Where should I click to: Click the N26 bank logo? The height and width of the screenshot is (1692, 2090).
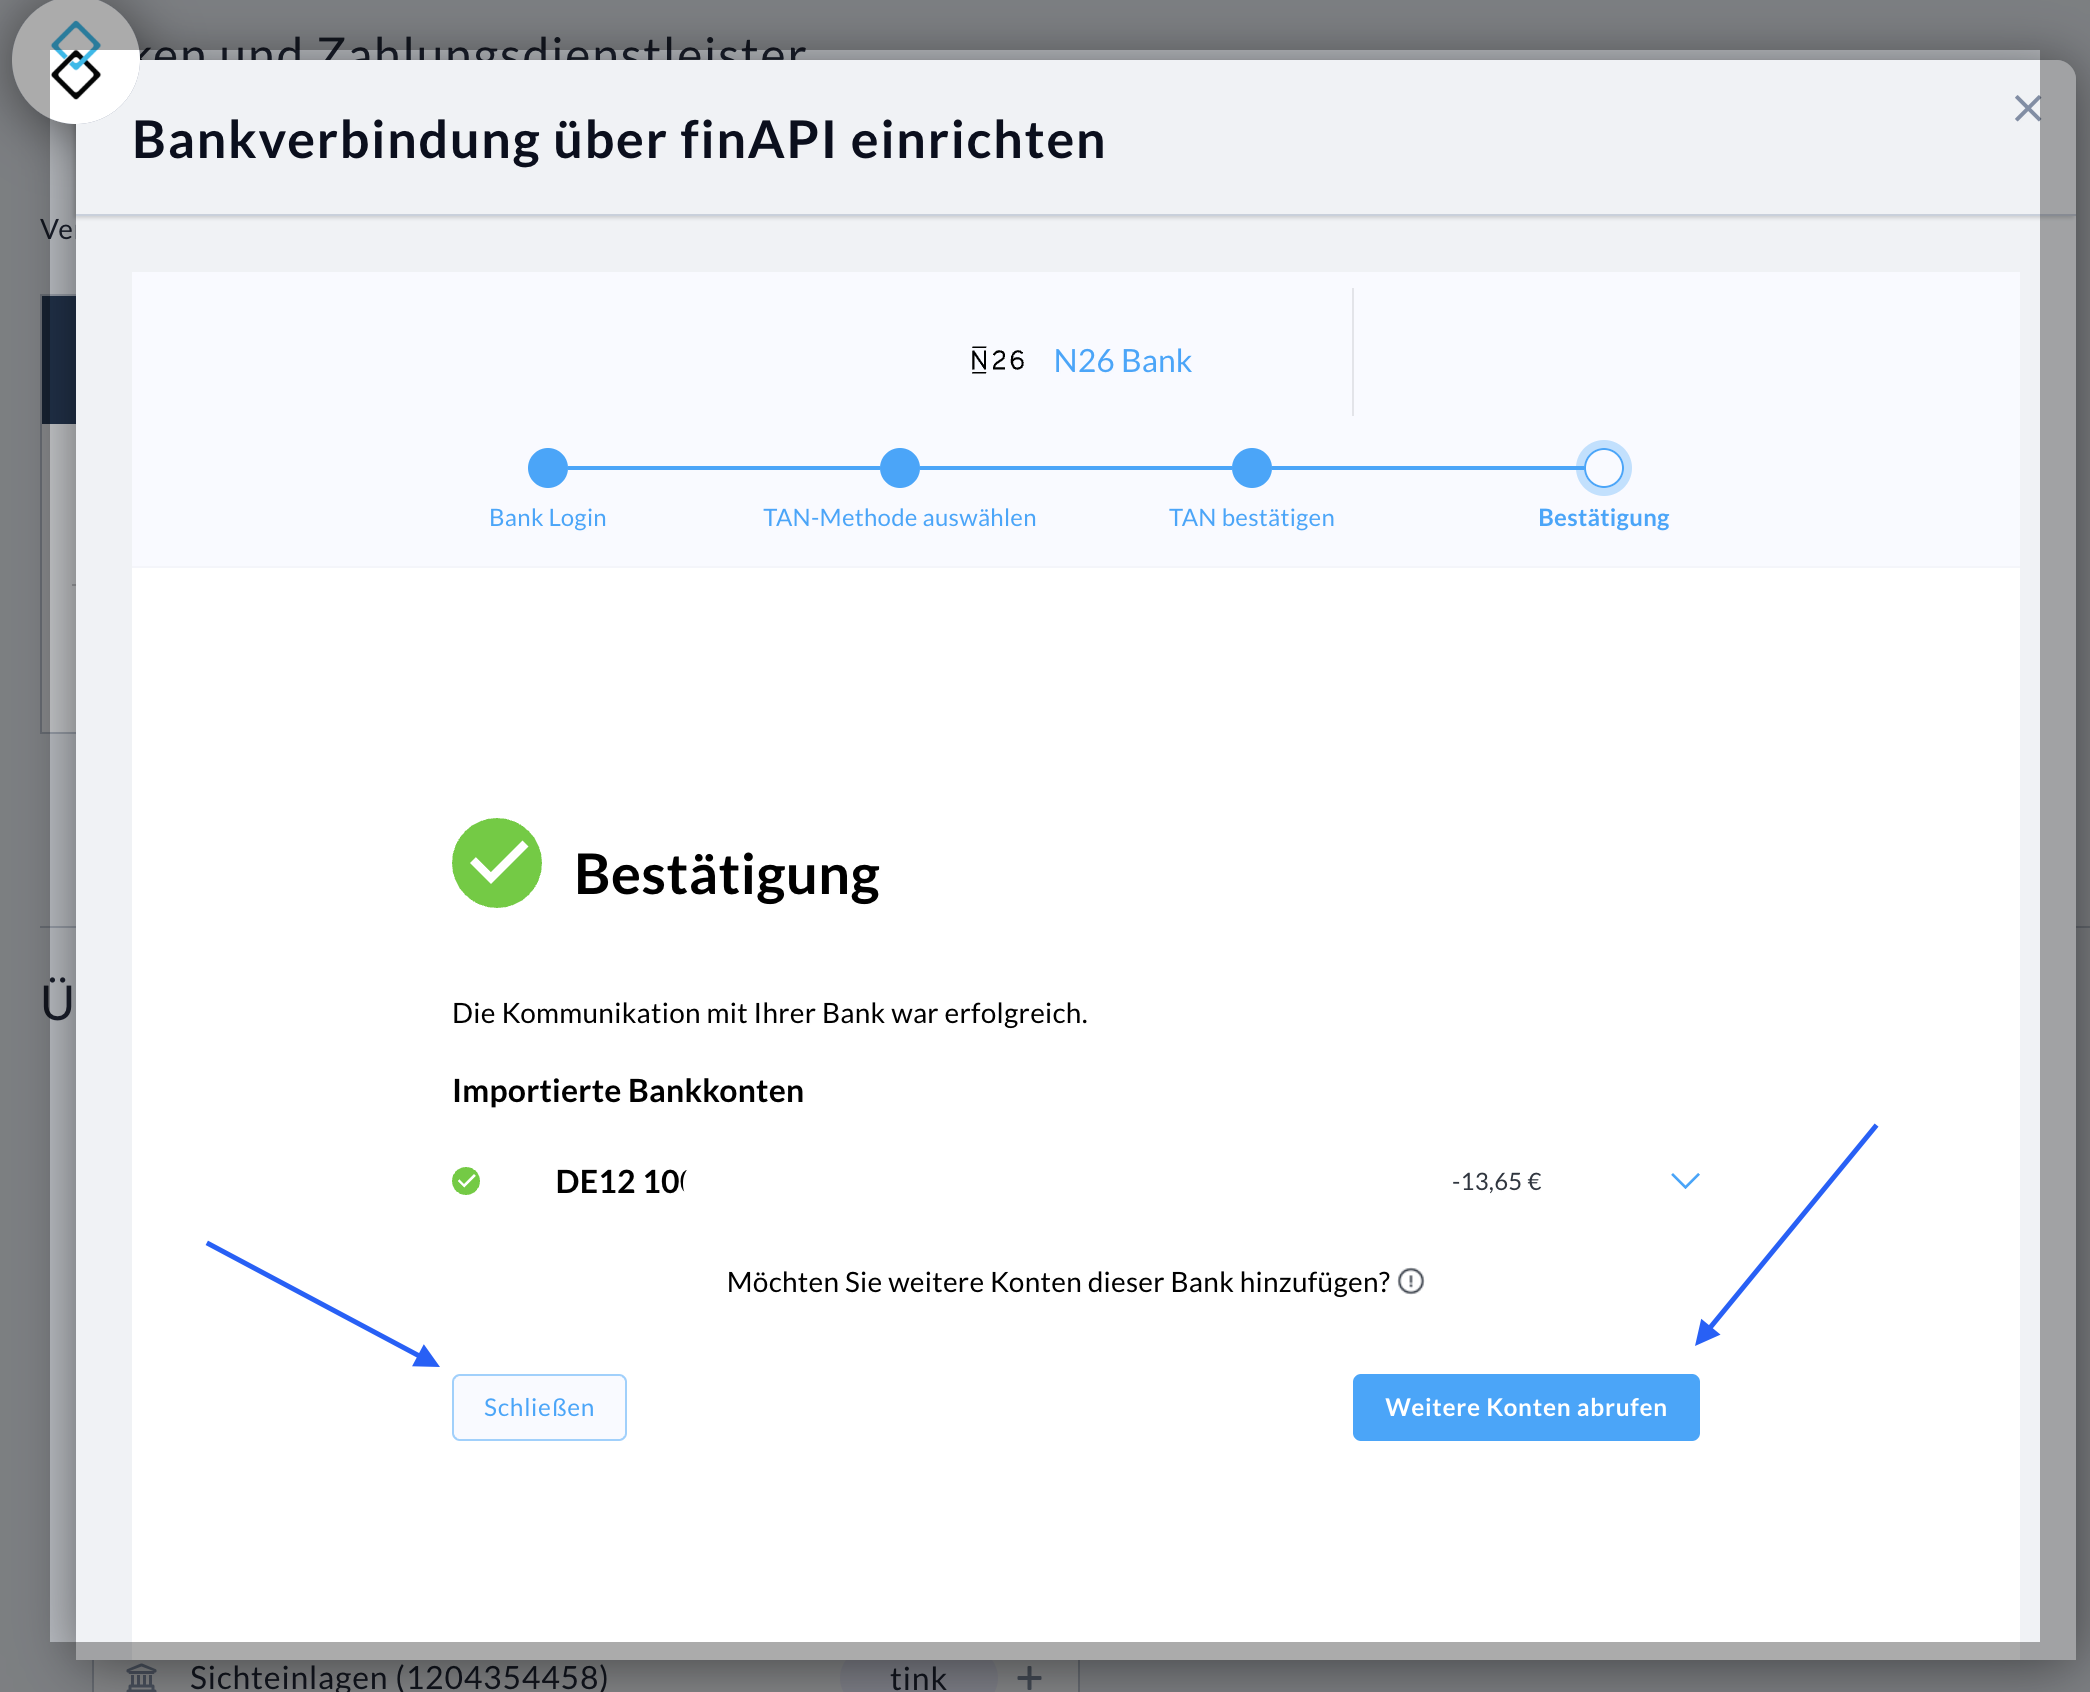tap(996, 360)
